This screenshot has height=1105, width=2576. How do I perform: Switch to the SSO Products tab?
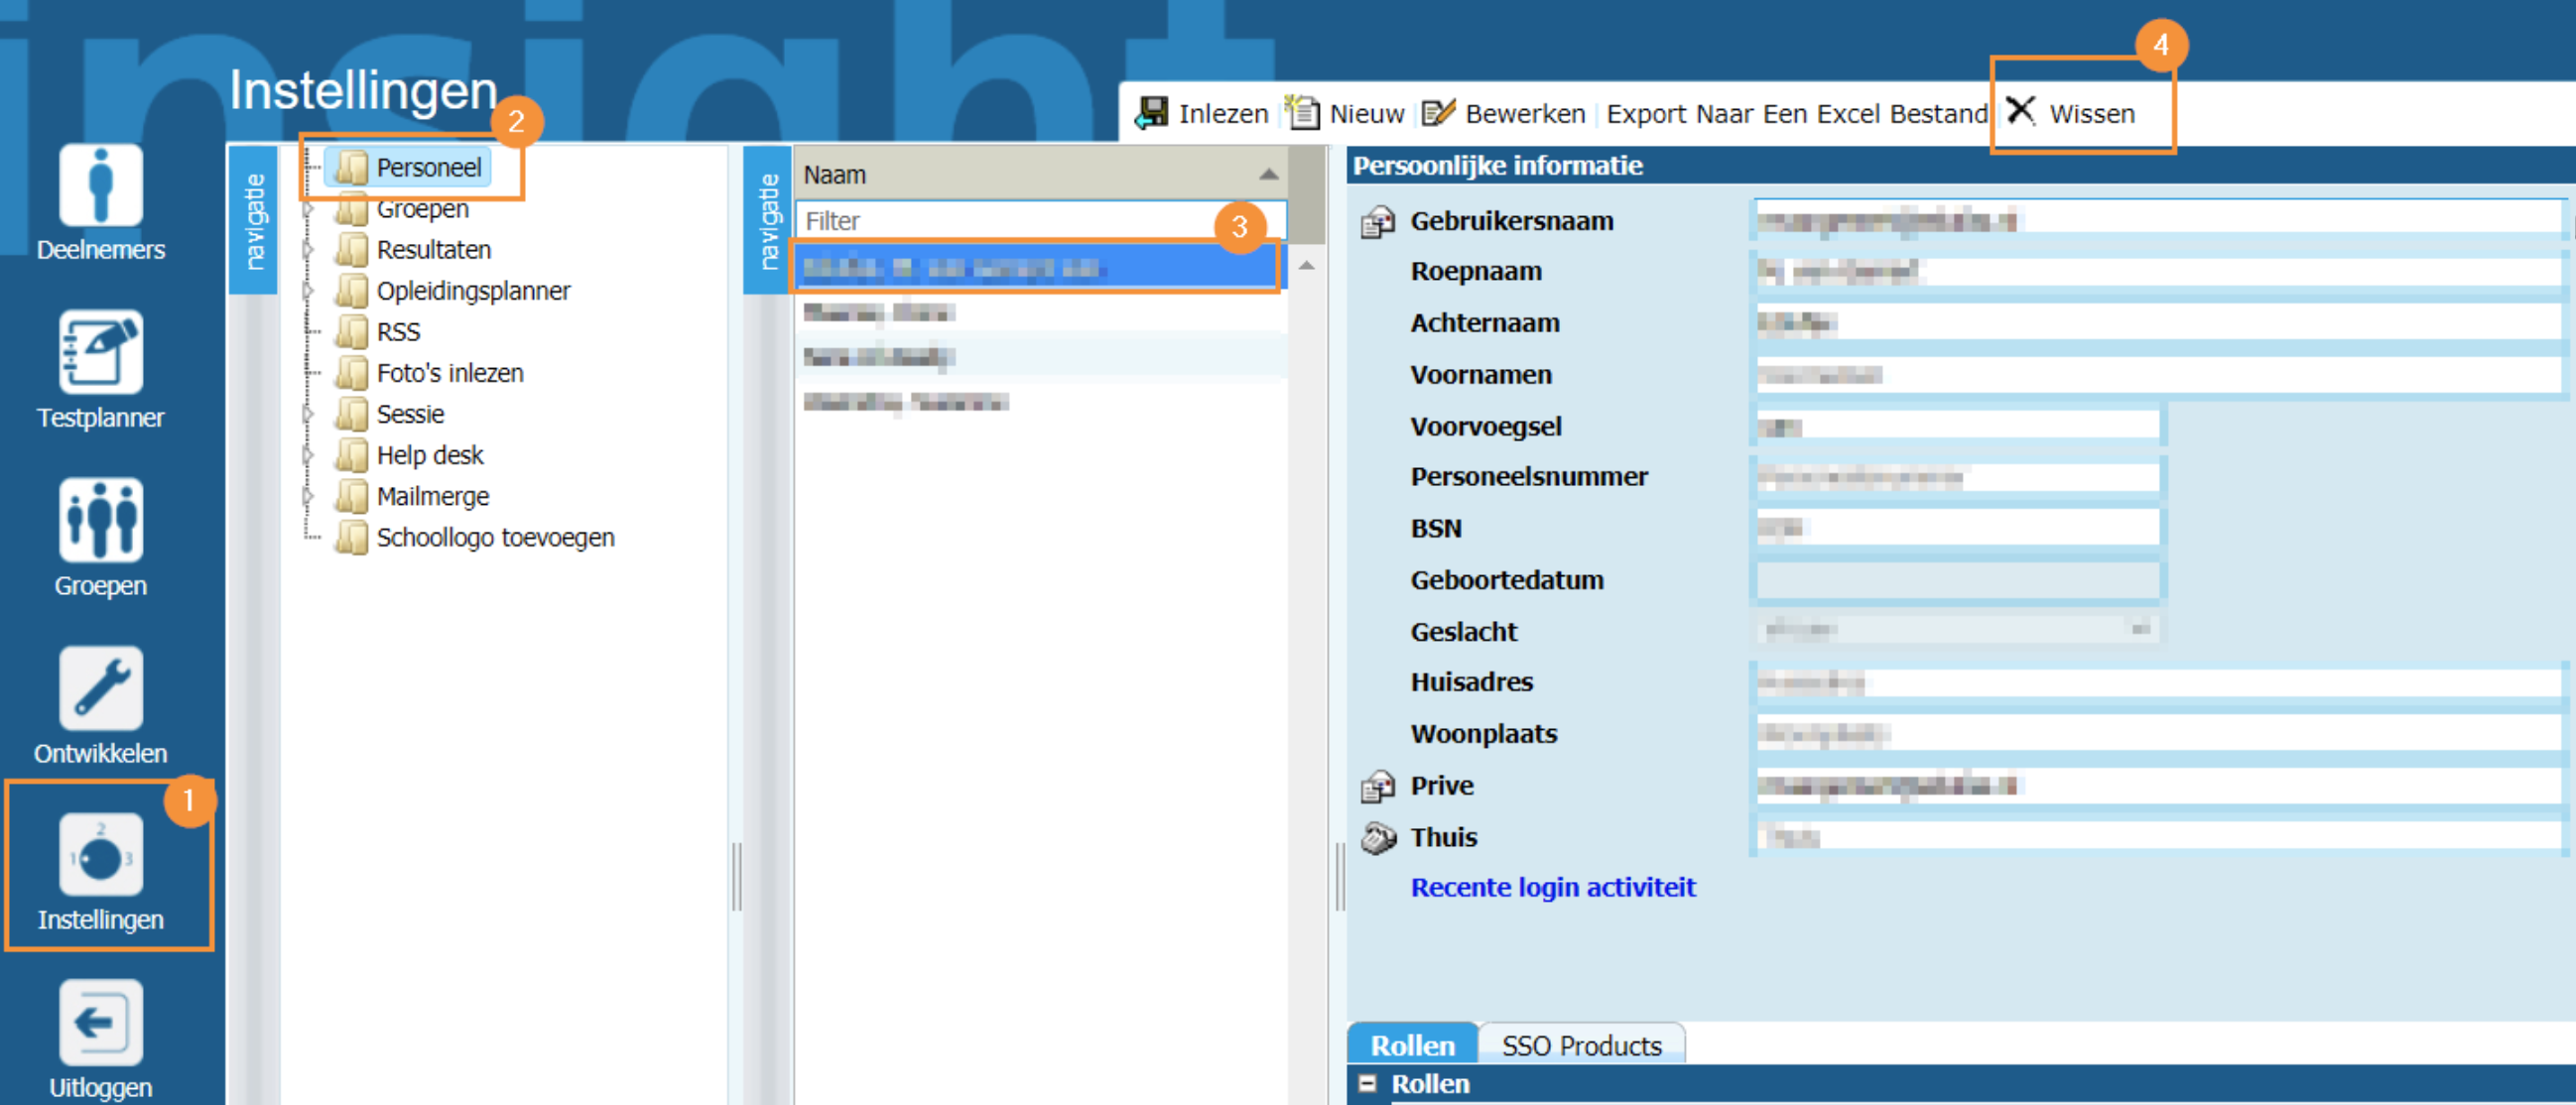pos(1581,1045)
